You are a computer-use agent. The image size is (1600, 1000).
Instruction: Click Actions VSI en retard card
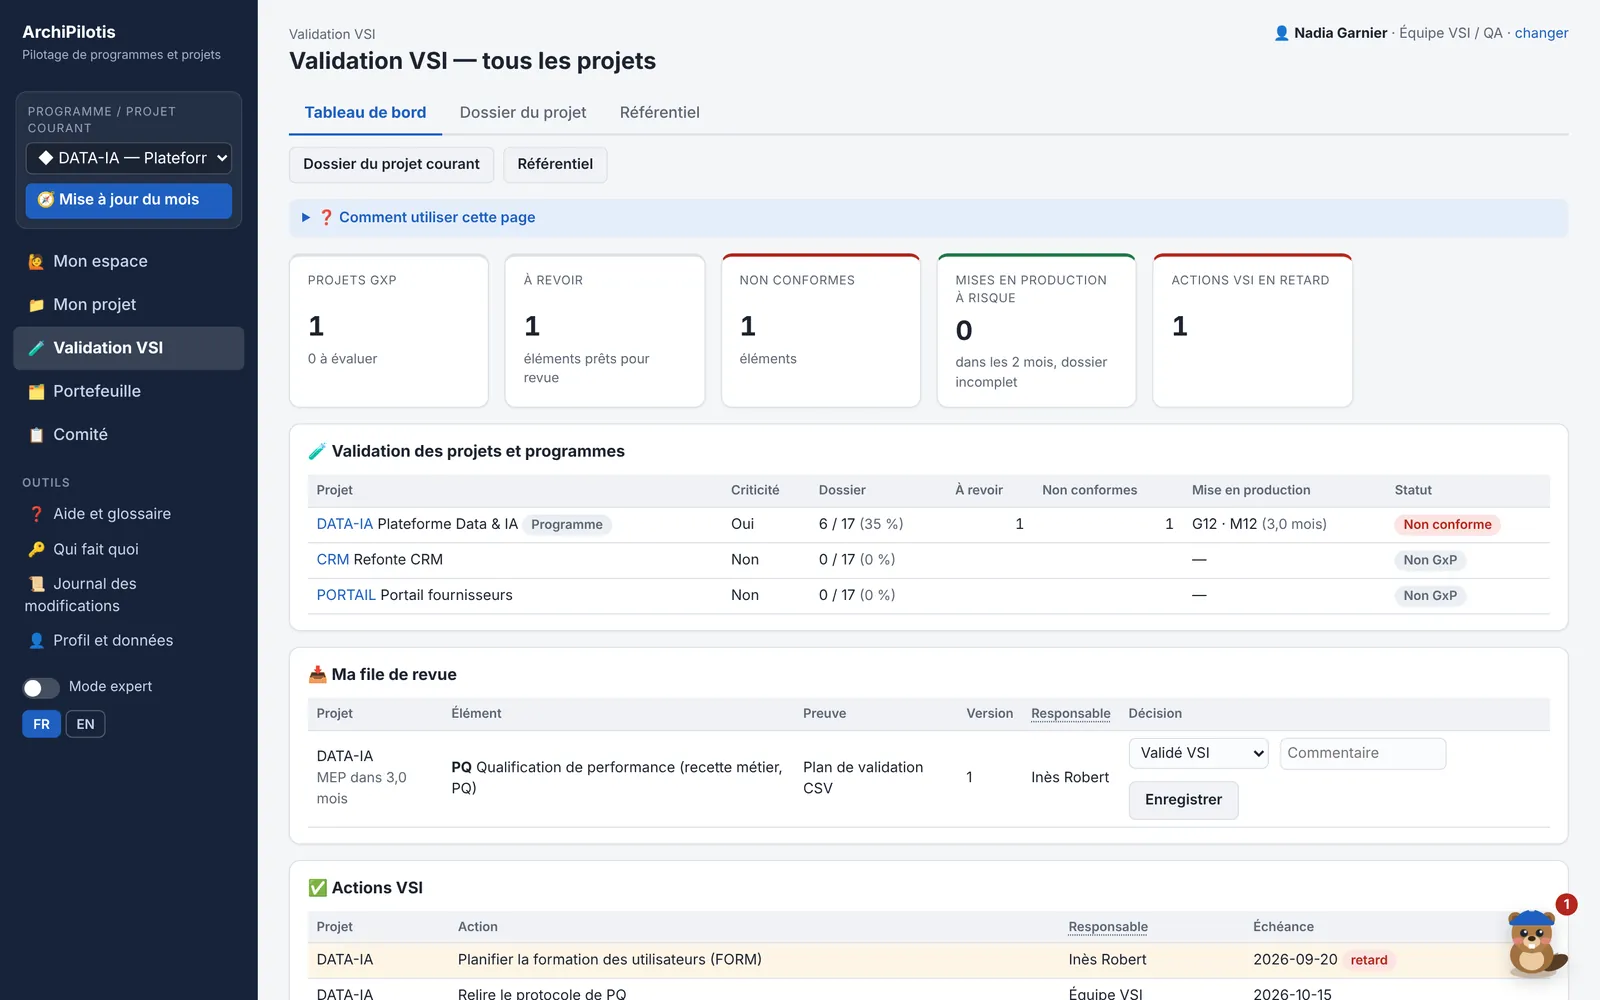coord(1252,331)
